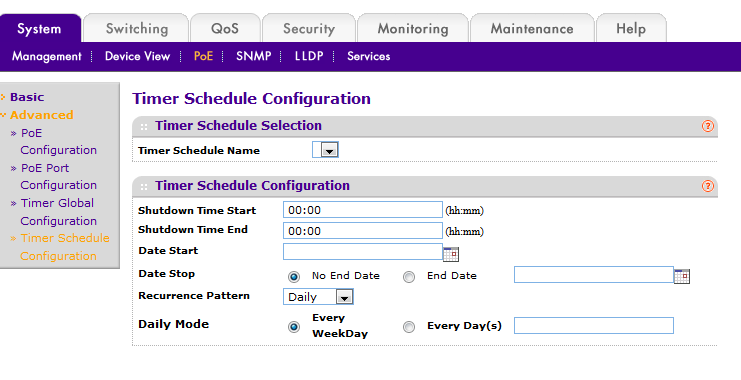Click the Every Day(s) number field
Image resolution: width=741 pixels, height=380 pixels.
(x=594, y=326)
